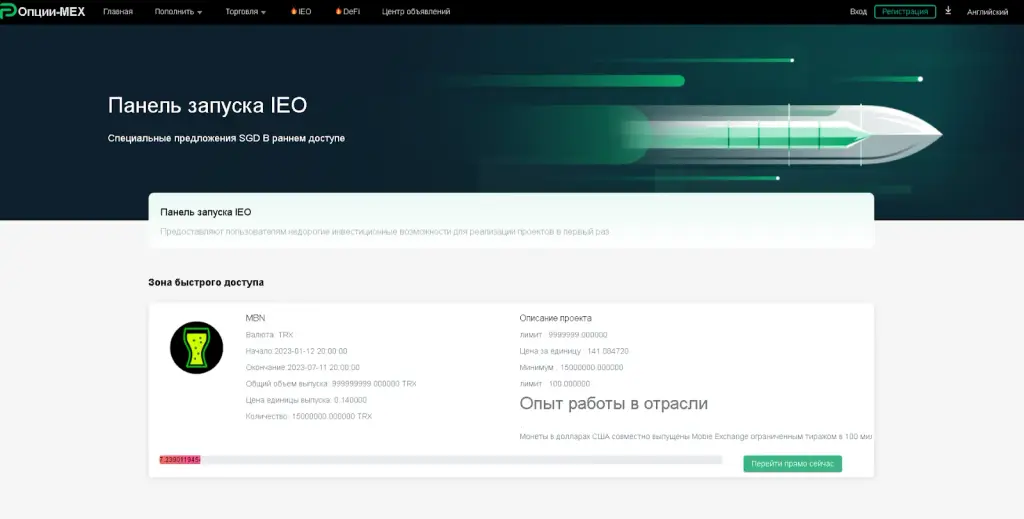Expand the Торговля dropdown

246,12
